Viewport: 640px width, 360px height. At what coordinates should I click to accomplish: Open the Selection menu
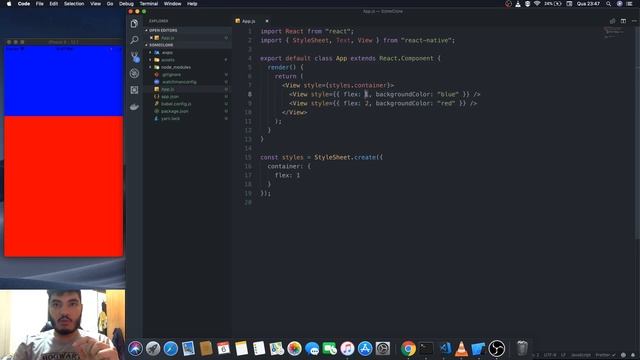tap(74, 4)
